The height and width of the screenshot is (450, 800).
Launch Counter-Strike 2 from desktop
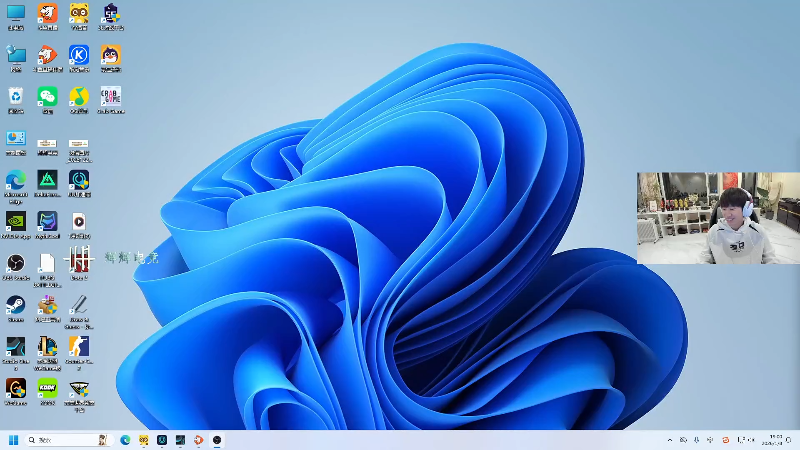[x=79, y=353]
